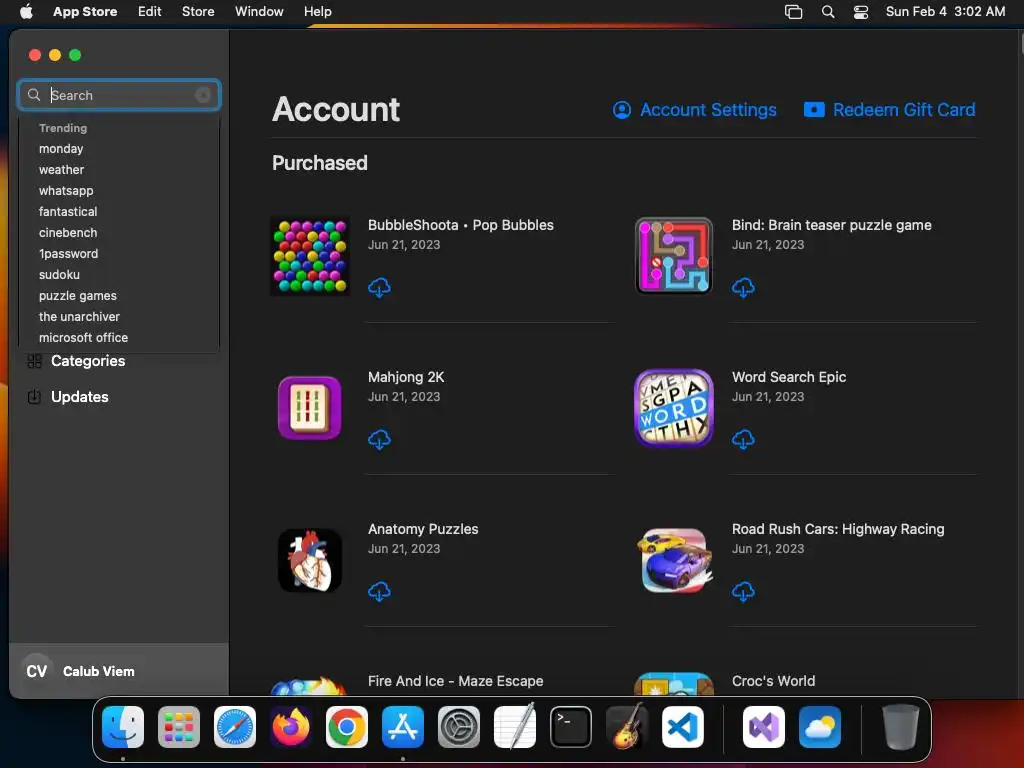Image resolution: width=1024 pixels, height=768 pixels.
Task: Select trending search 'whatsapp'
Action: pyautogui.click(x=66, y=191)
